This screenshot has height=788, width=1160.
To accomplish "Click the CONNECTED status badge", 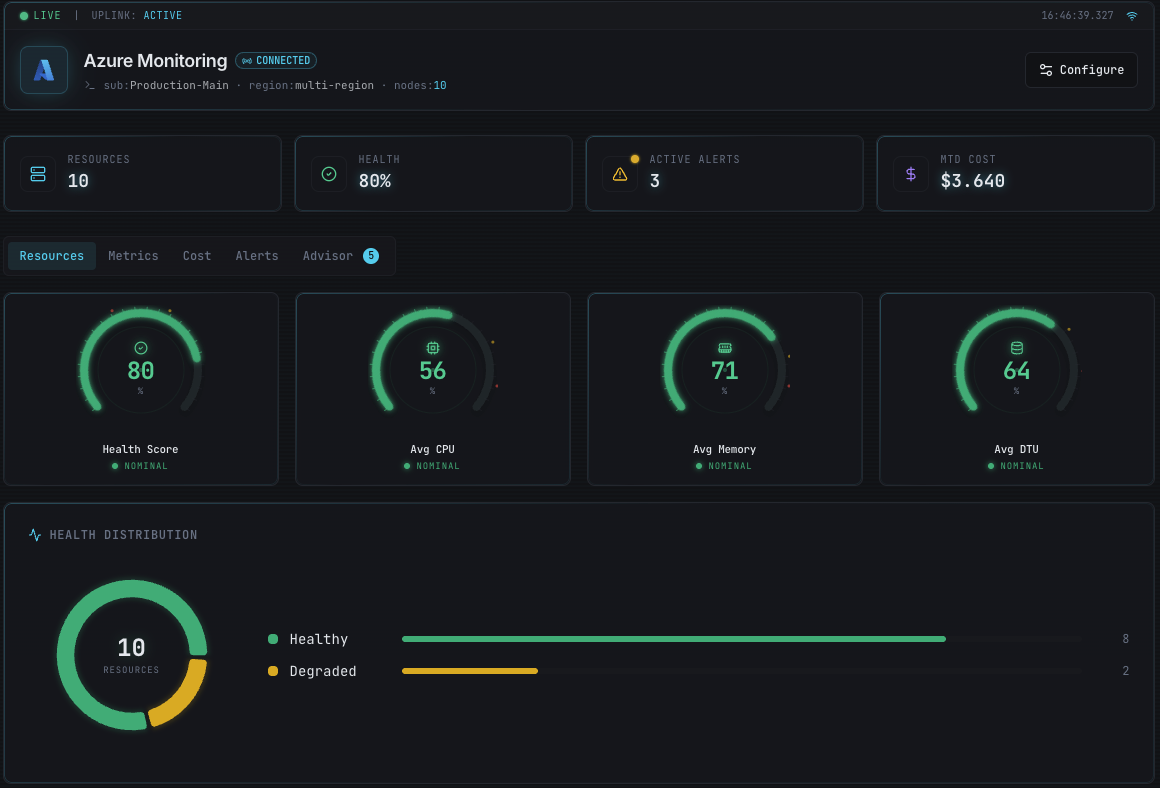I will click(x=276, y=61).
